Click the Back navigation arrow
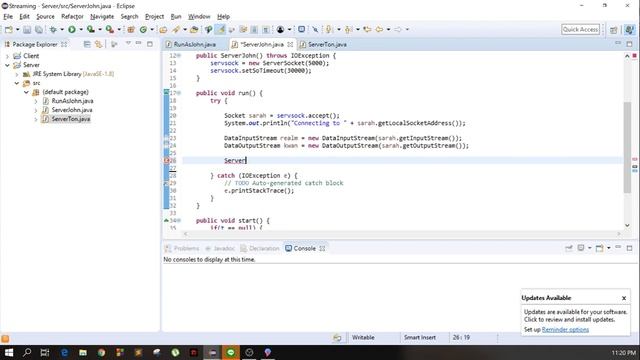This screenshot has height=360, width=640. coord(380,29)
